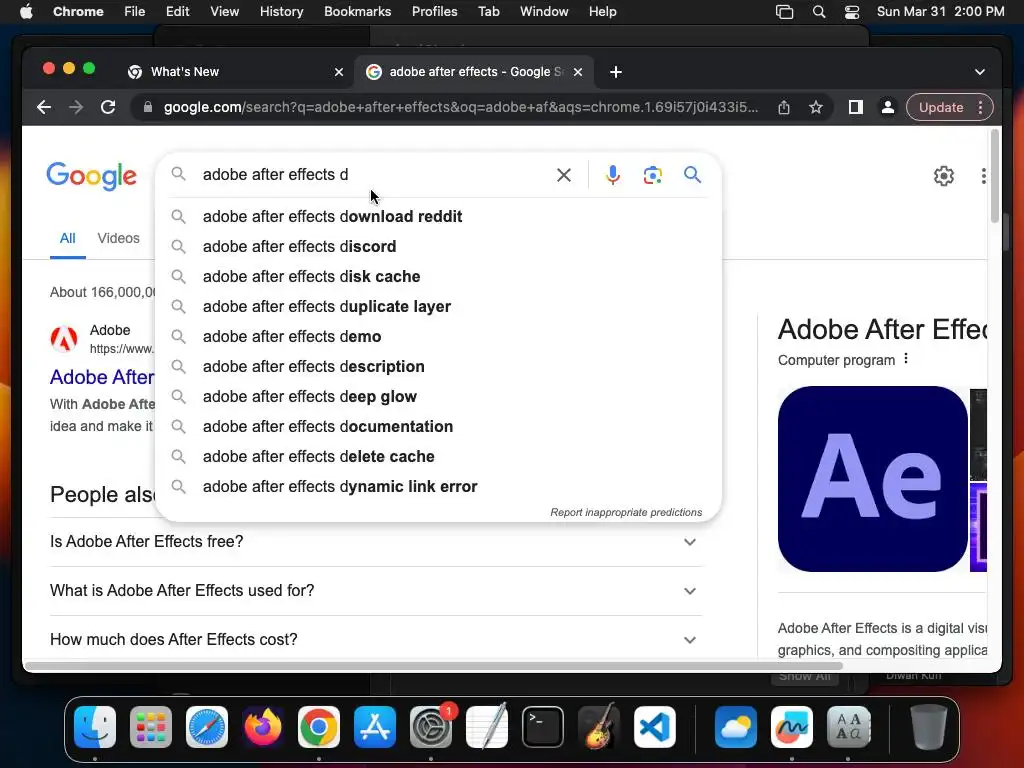Open Terminal from the Dock
The height and width of the screenshot is (768, 1024).
coord(543,727)
